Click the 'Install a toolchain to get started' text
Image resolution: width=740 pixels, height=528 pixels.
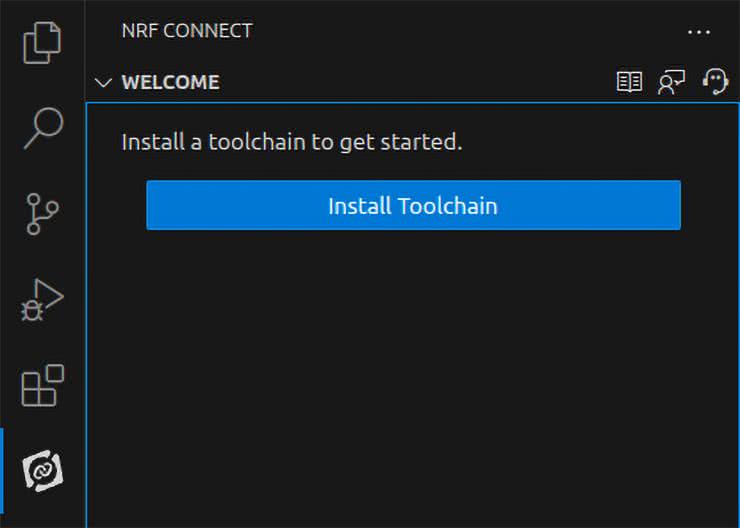[292, 142]
